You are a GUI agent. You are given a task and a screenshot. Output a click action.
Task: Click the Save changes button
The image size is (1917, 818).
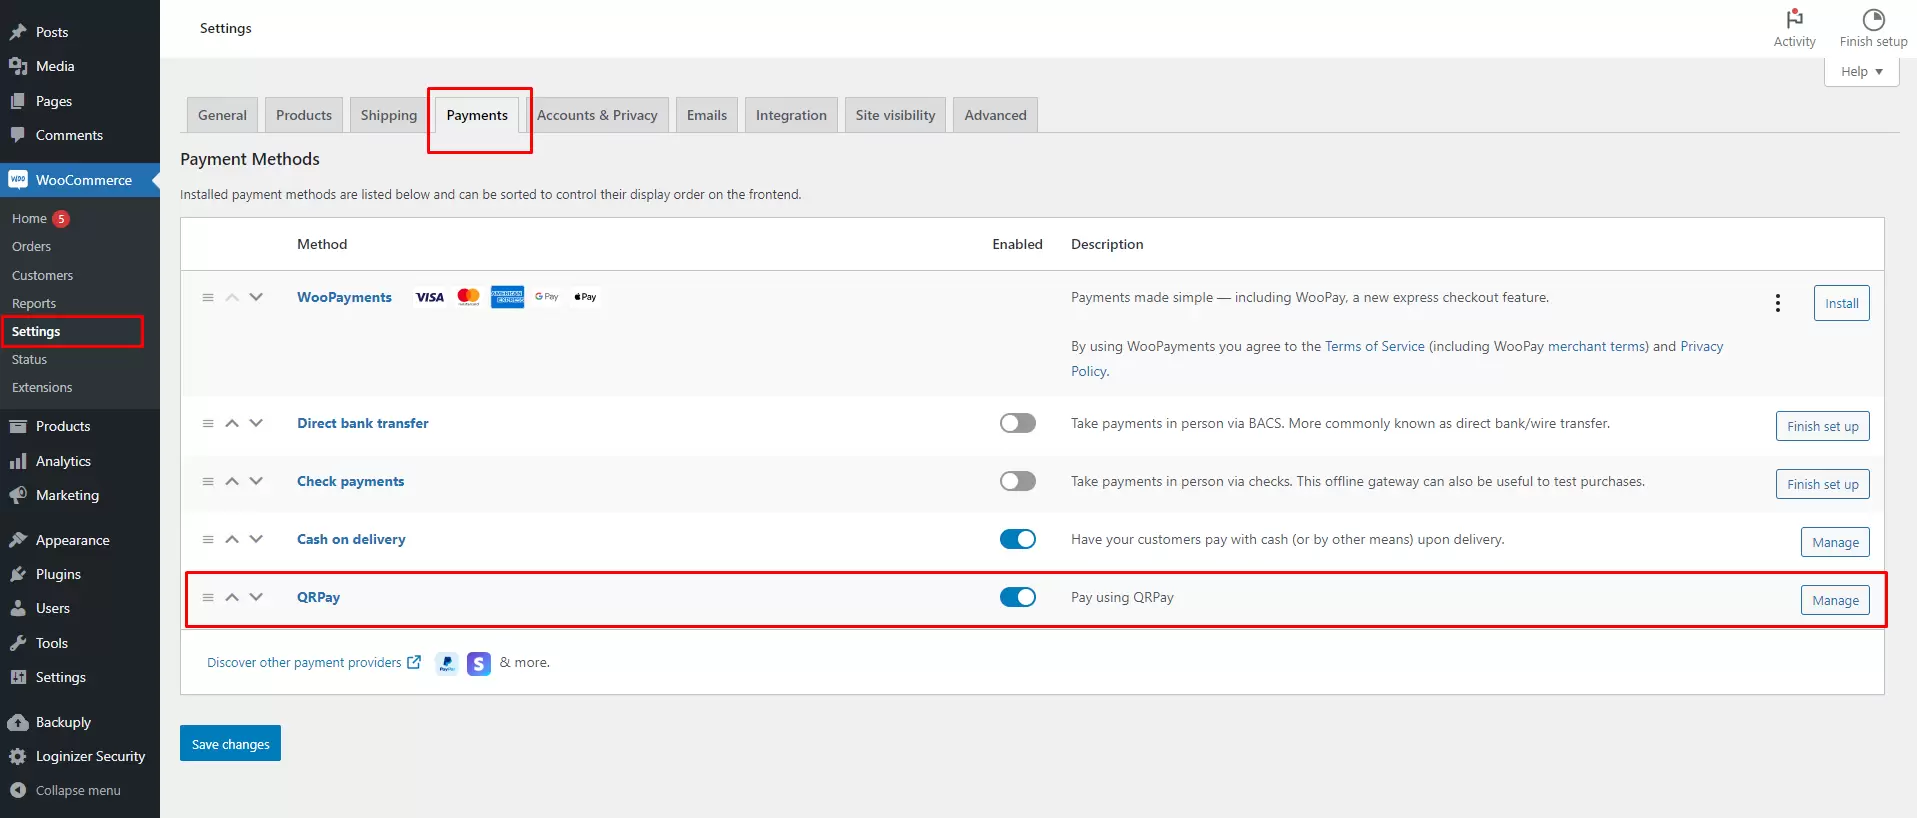pos(230,743)
